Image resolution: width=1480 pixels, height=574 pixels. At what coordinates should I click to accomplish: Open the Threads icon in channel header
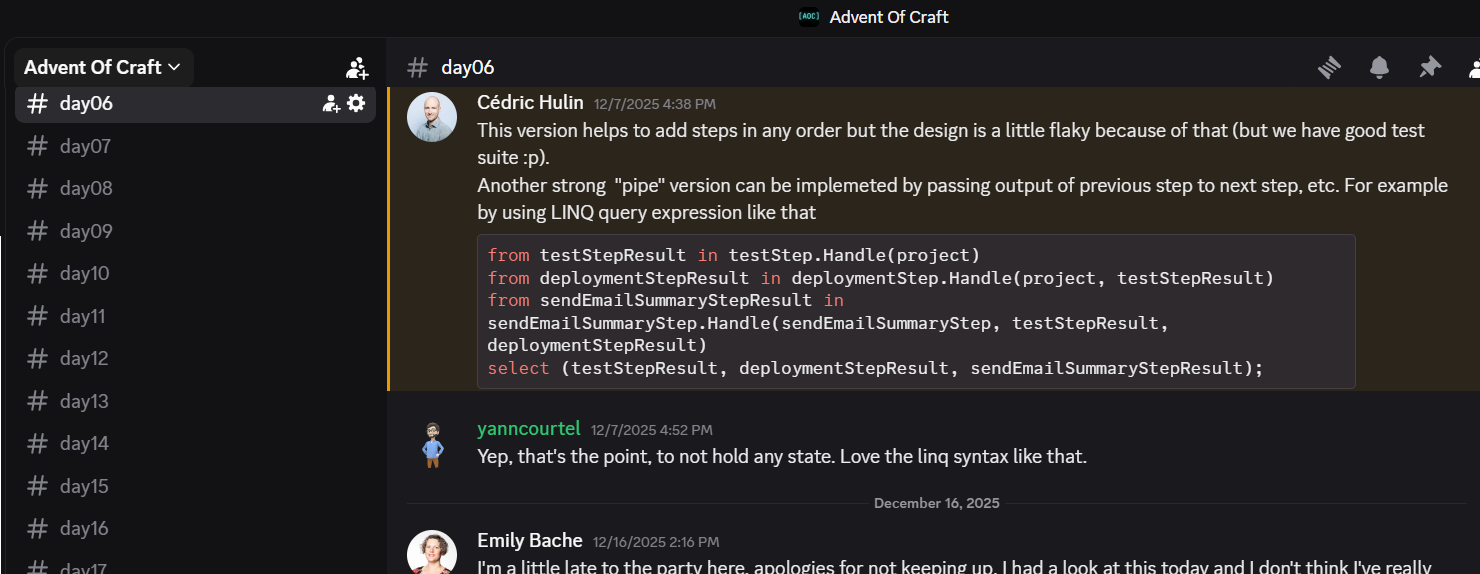(x=1328, y=67)
